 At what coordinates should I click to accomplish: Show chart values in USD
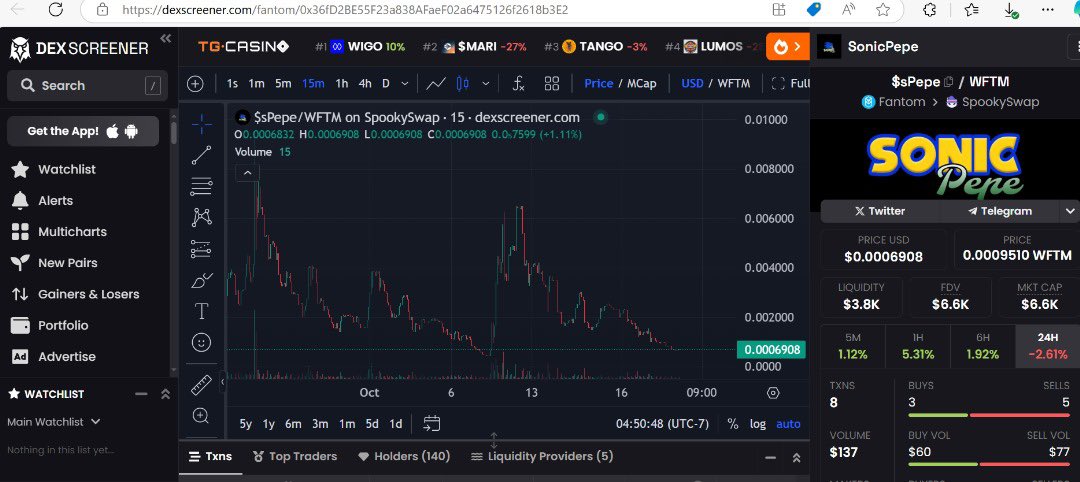[x=692, y=83]
